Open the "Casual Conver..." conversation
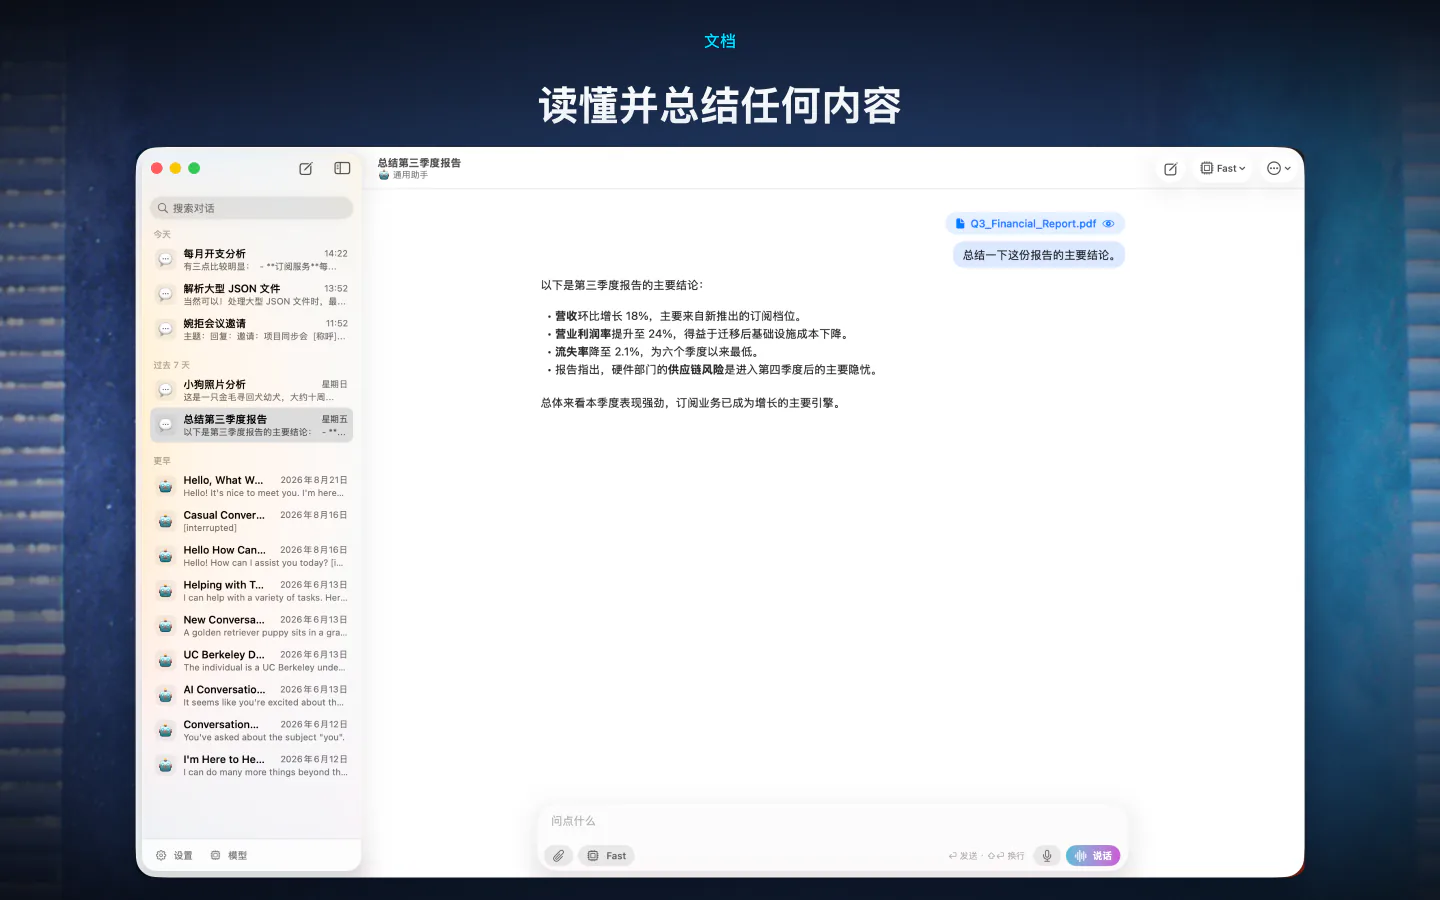 (x=251, y=521)
